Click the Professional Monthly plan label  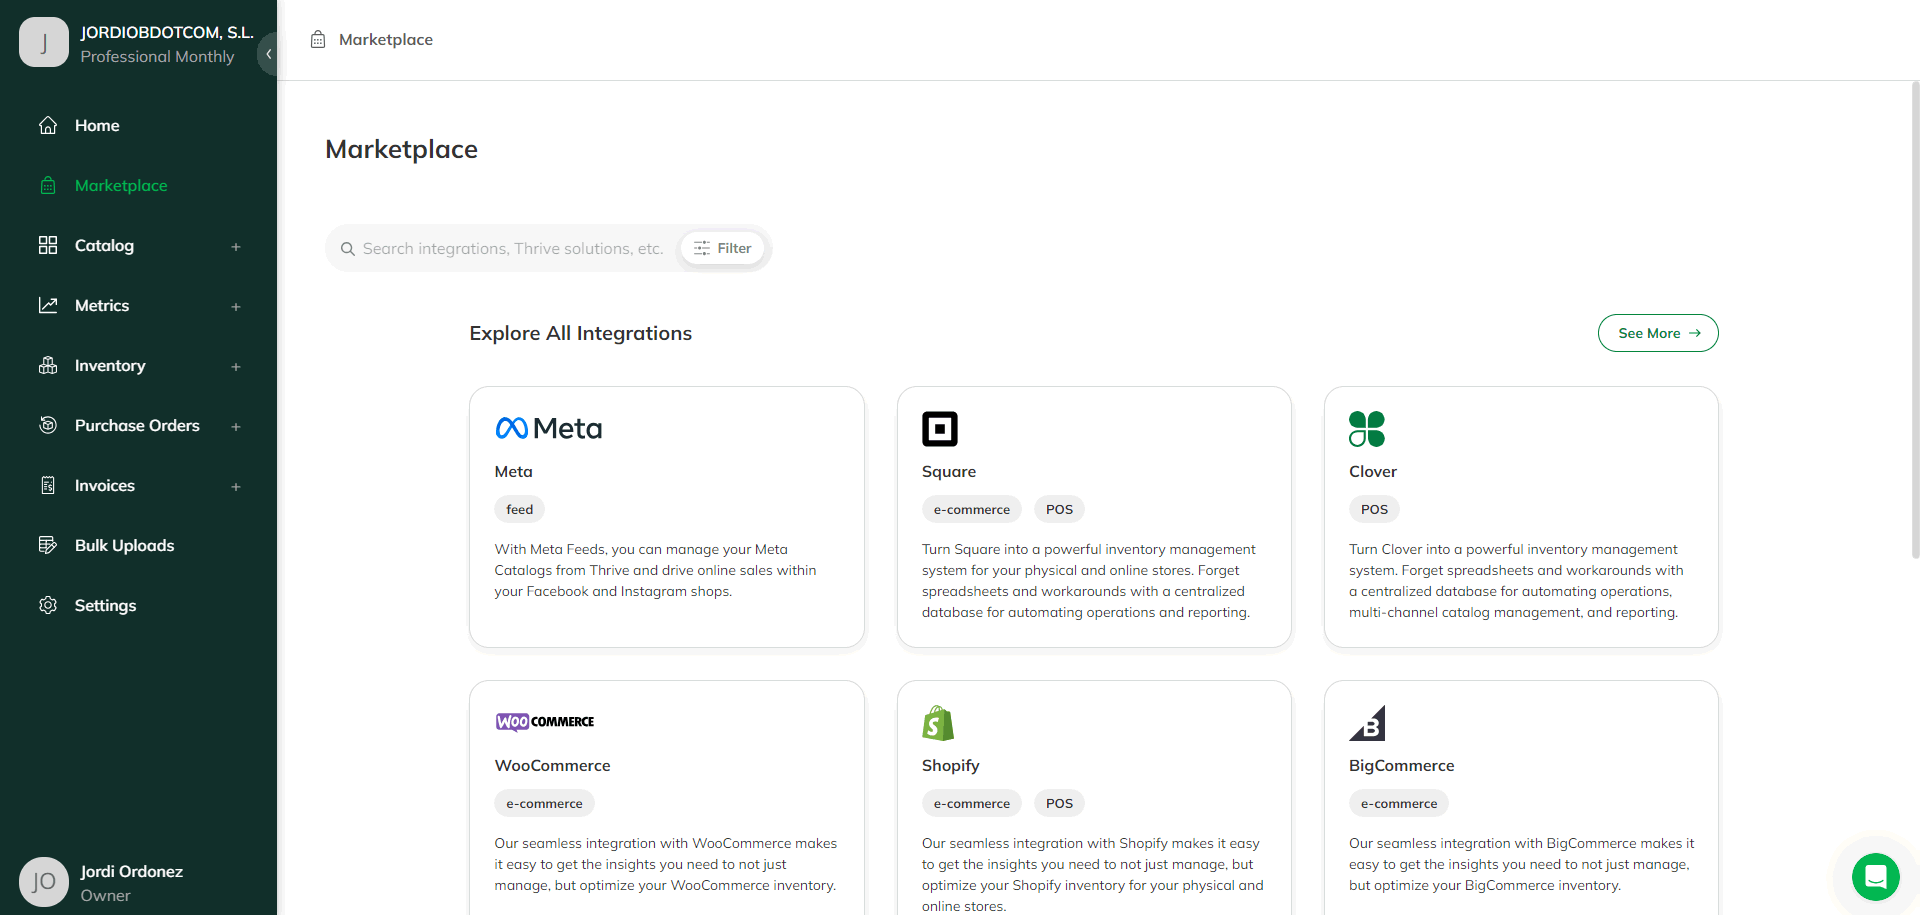[157, 56]
